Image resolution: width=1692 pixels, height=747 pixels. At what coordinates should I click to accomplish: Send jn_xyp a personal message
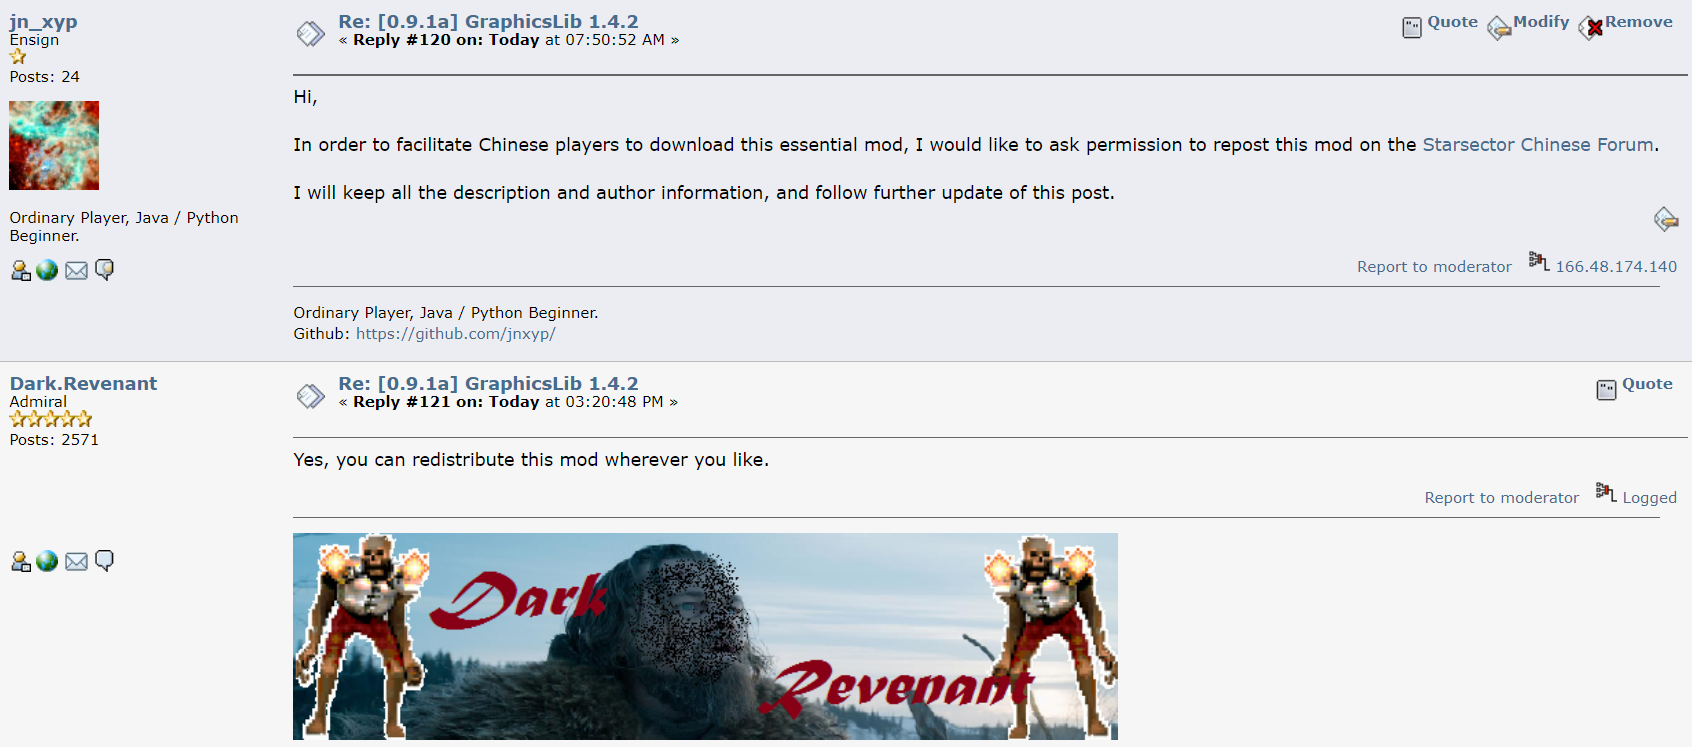104,270
